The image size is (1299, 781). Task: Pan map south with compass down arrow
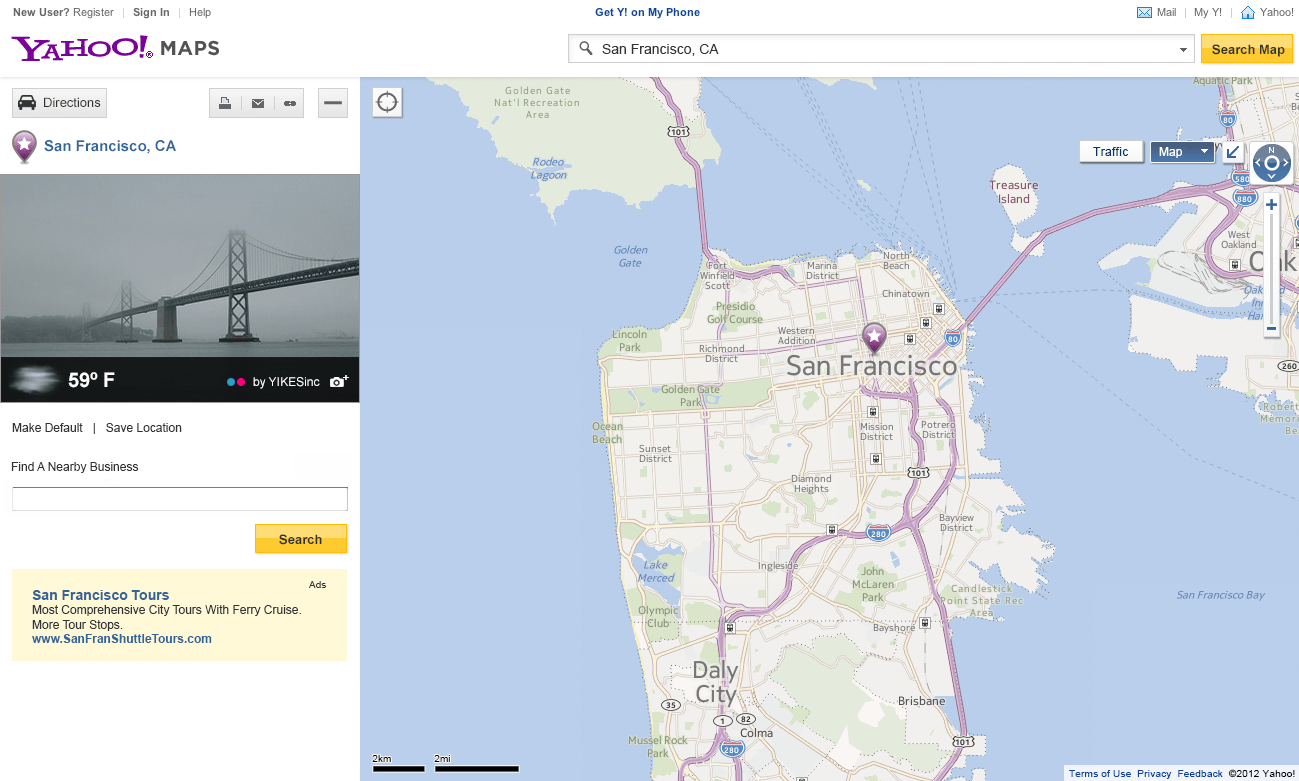tap(1271, 176)
